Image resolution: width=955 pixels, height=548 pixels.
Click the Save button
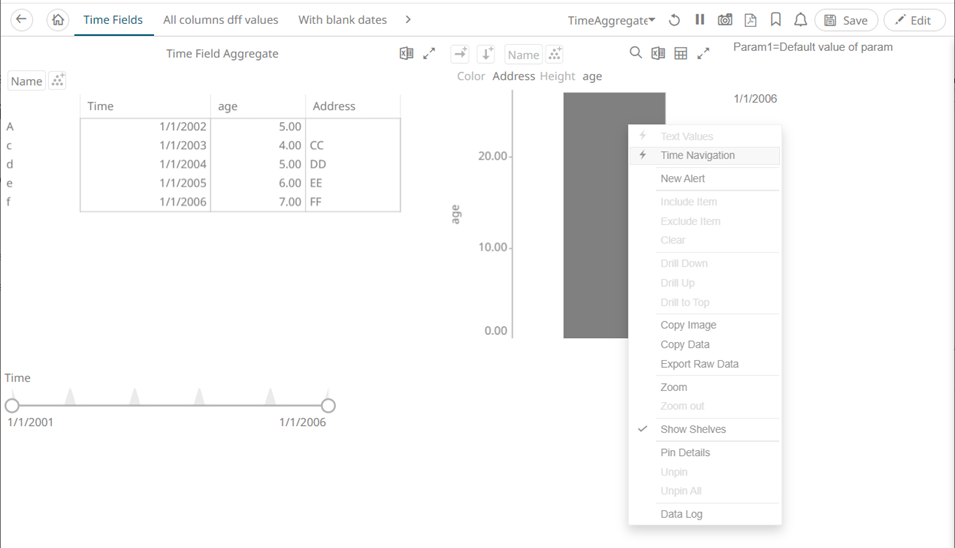click(x=846, y=20)
